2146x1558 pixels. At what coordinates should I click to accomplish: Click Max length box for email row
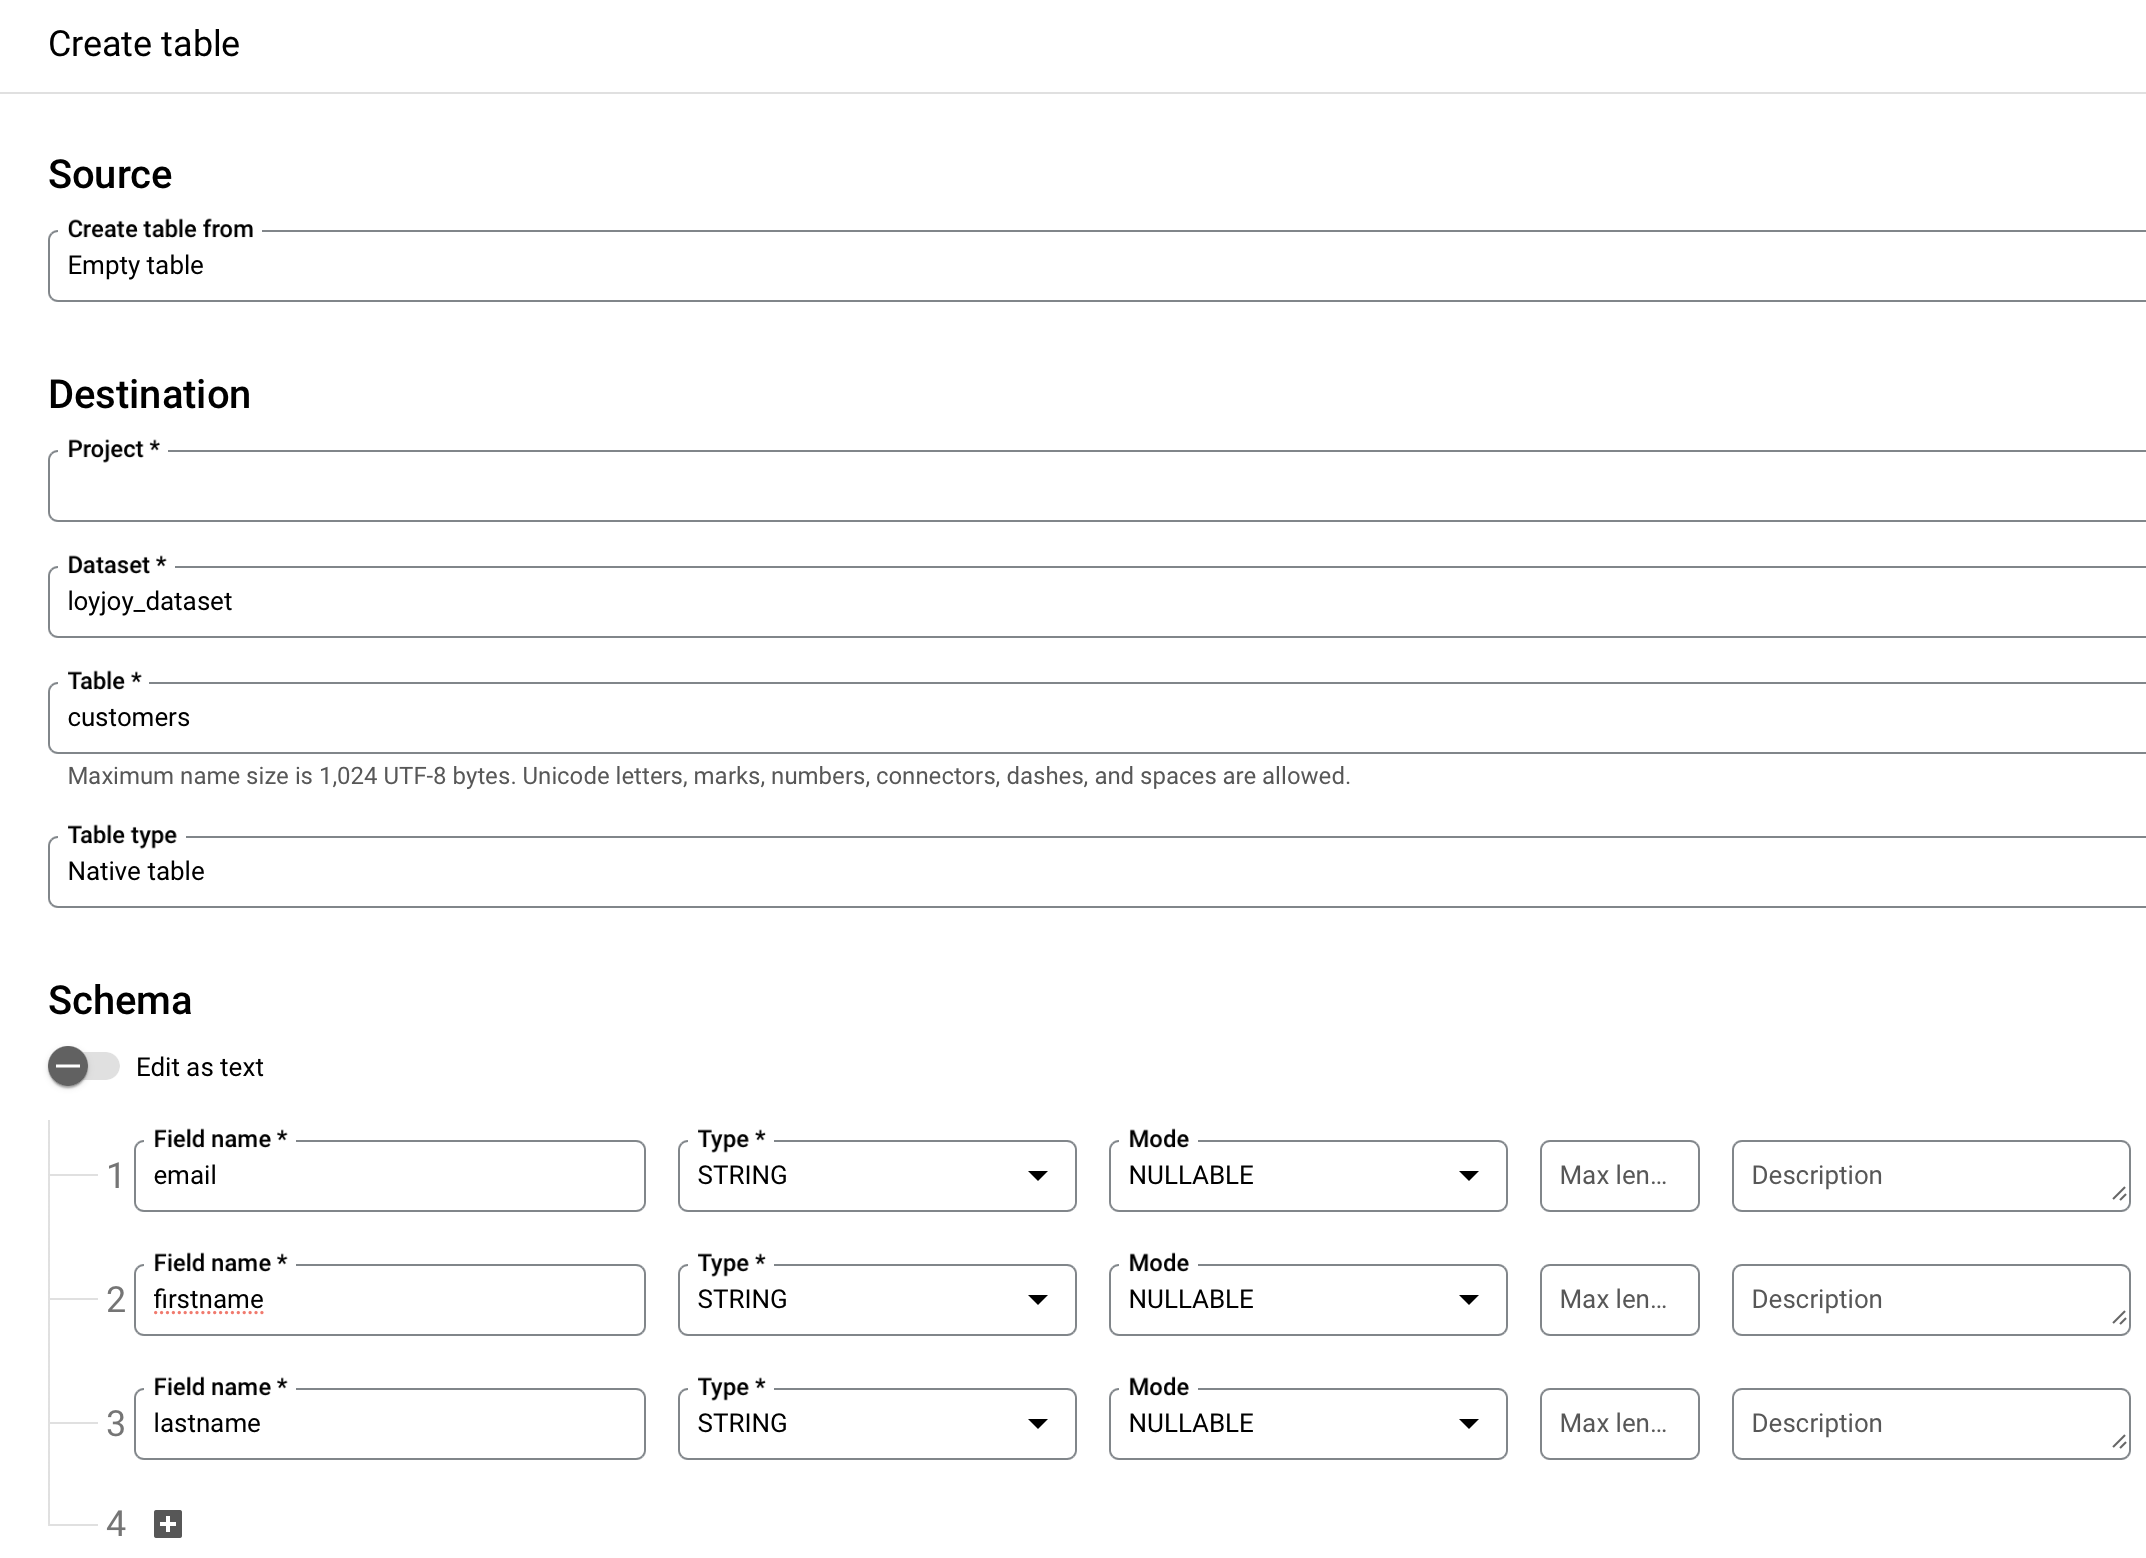click(x=1619, y=1176)
